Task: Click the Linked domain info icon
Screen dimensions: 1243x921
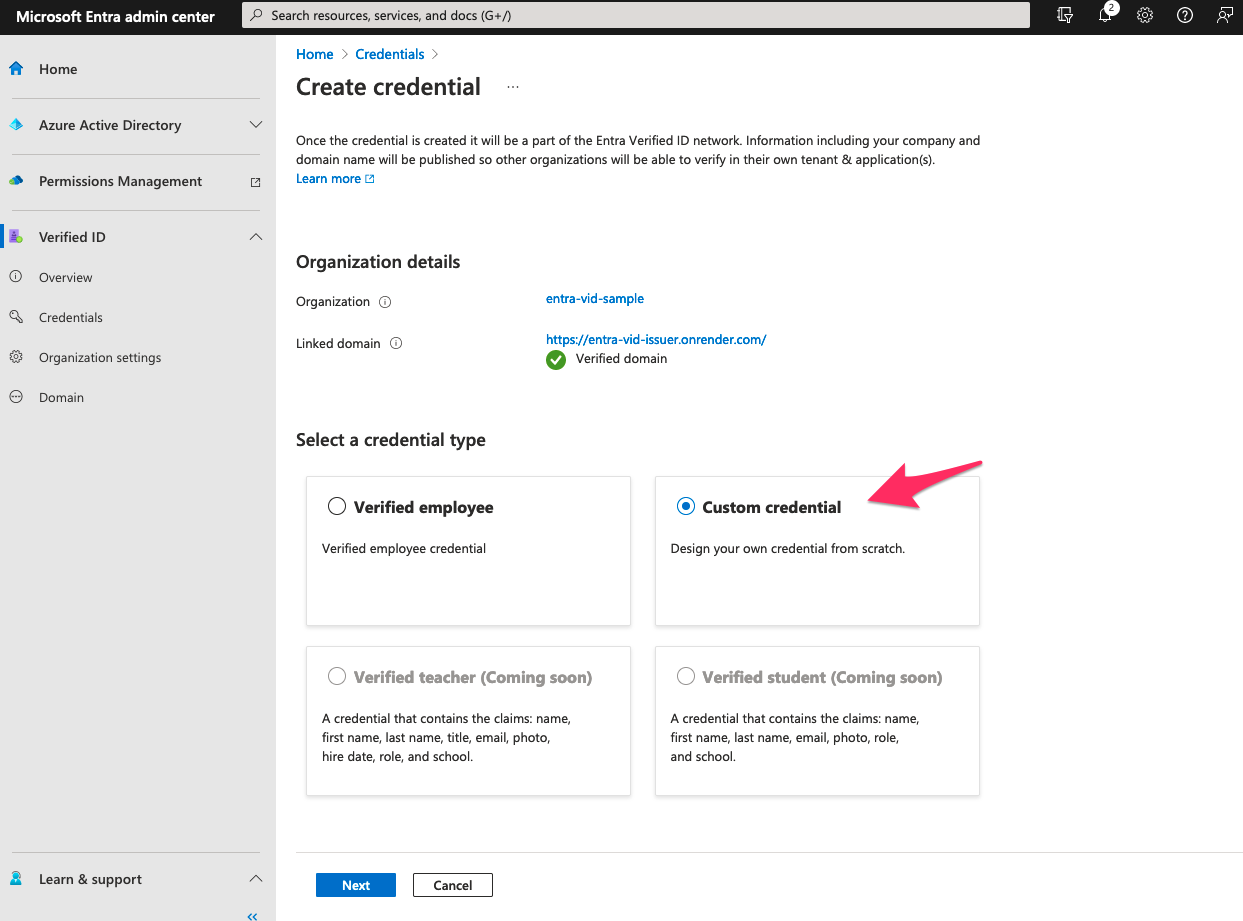Action: click(396, 344)
